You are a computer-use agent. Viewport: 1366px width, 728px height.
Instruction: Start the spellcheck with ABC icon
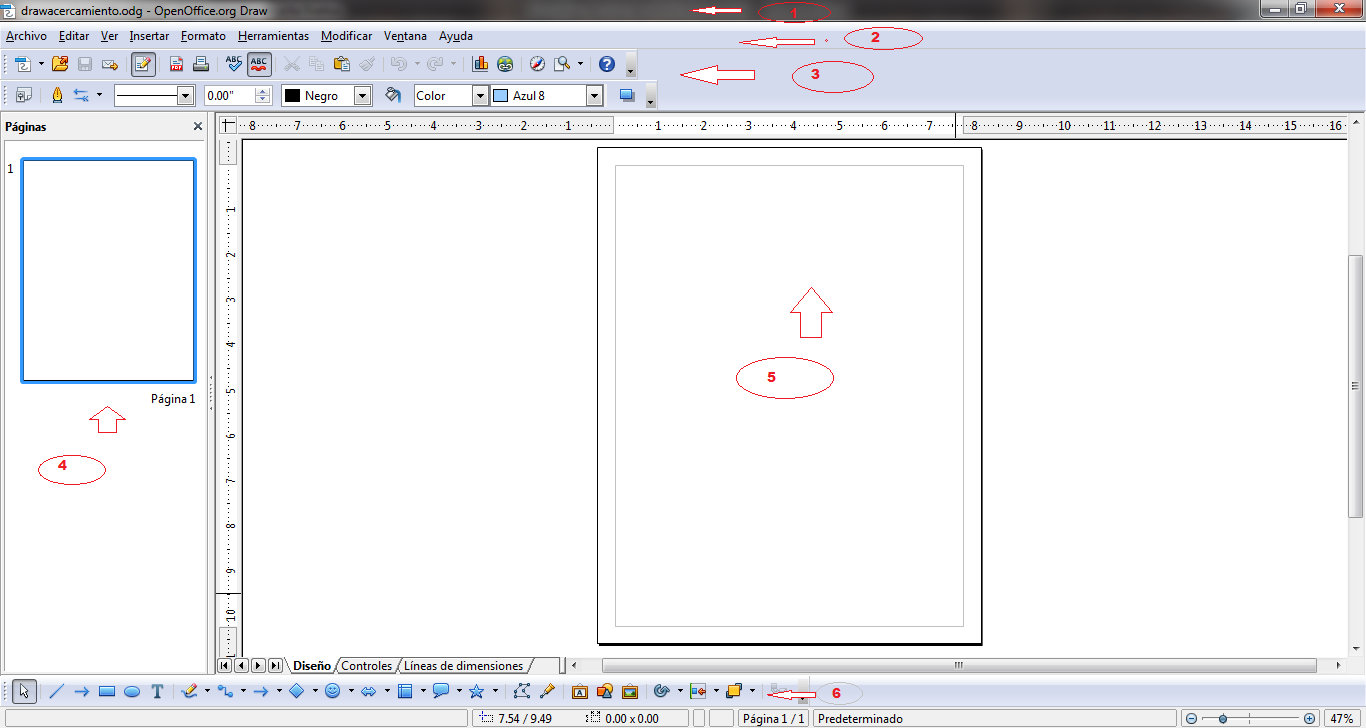pos(233,64)
